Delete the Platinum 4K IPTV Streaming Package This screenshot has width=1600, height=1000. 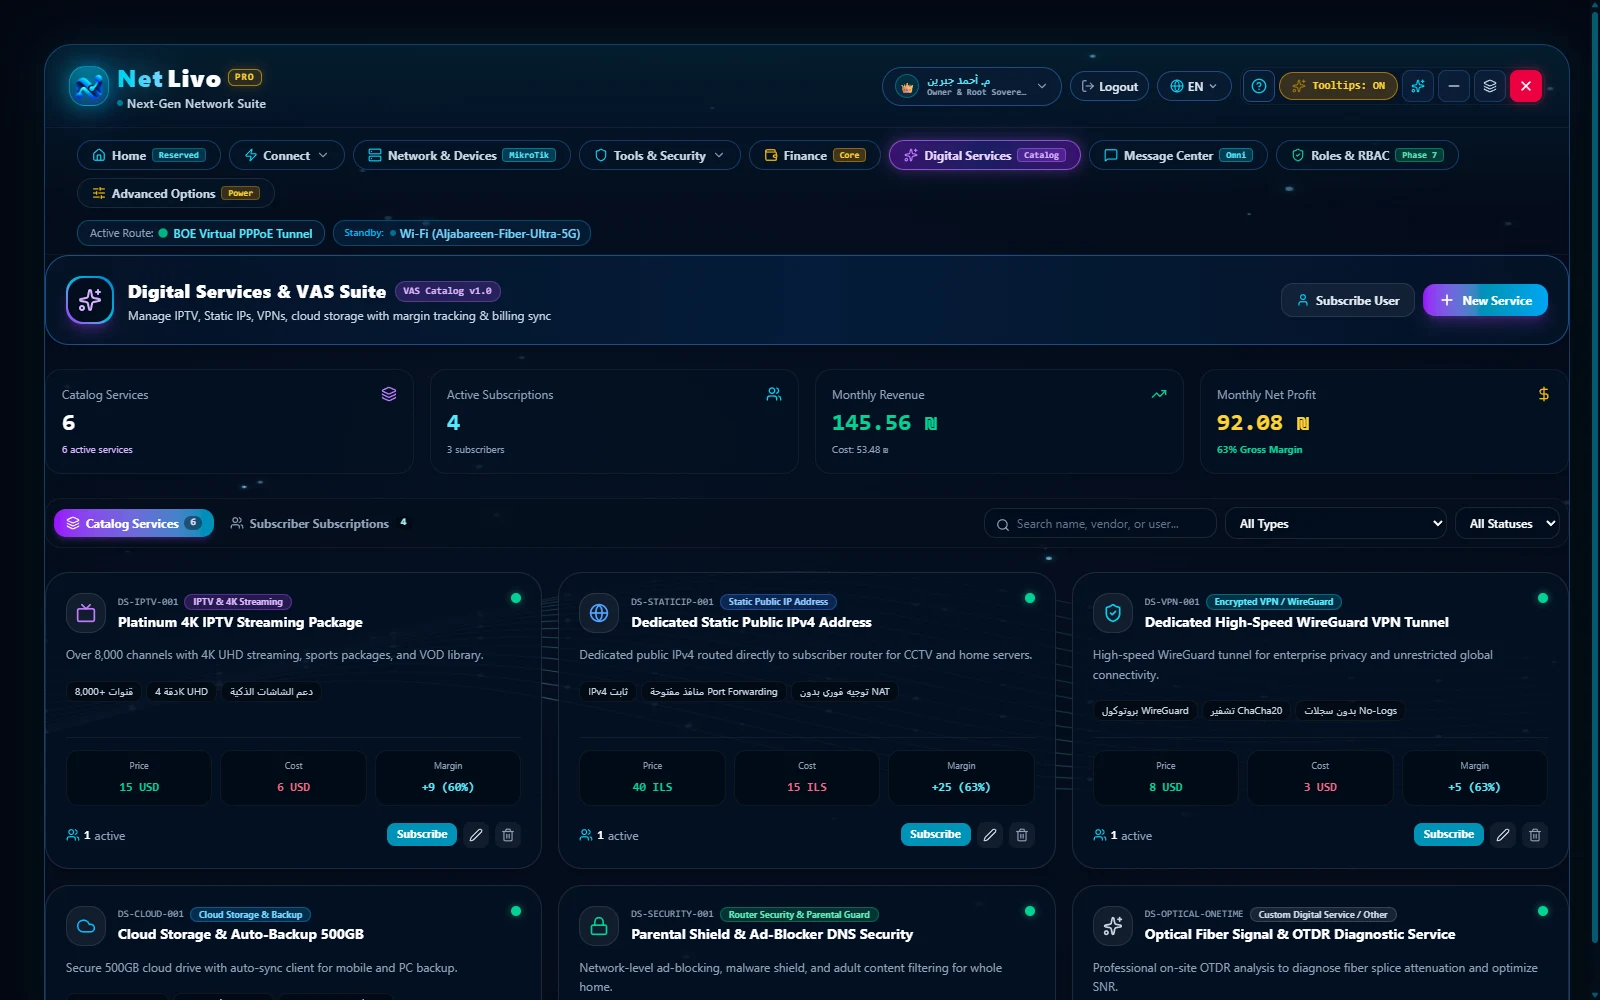(x=508, y=835)
